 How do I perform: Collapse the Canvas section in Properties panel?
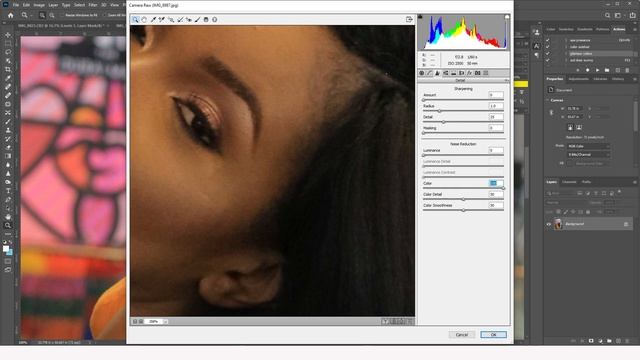[x=548, y=100]
